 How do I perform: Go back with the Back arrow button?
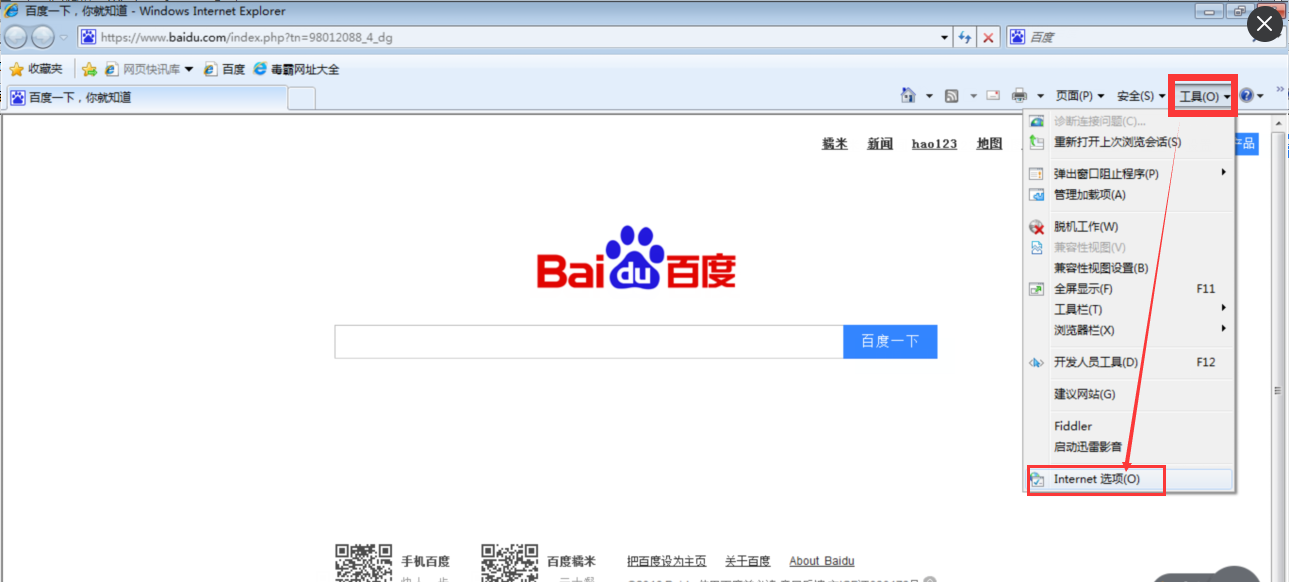[16, 37]
